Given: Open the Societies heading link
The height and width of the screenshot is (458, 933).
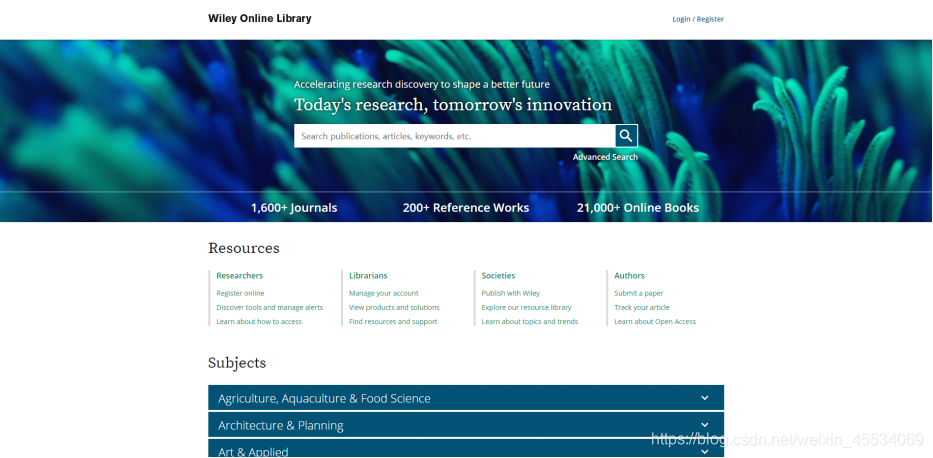Looking at the screenshot, I should (x=499, y=275).
